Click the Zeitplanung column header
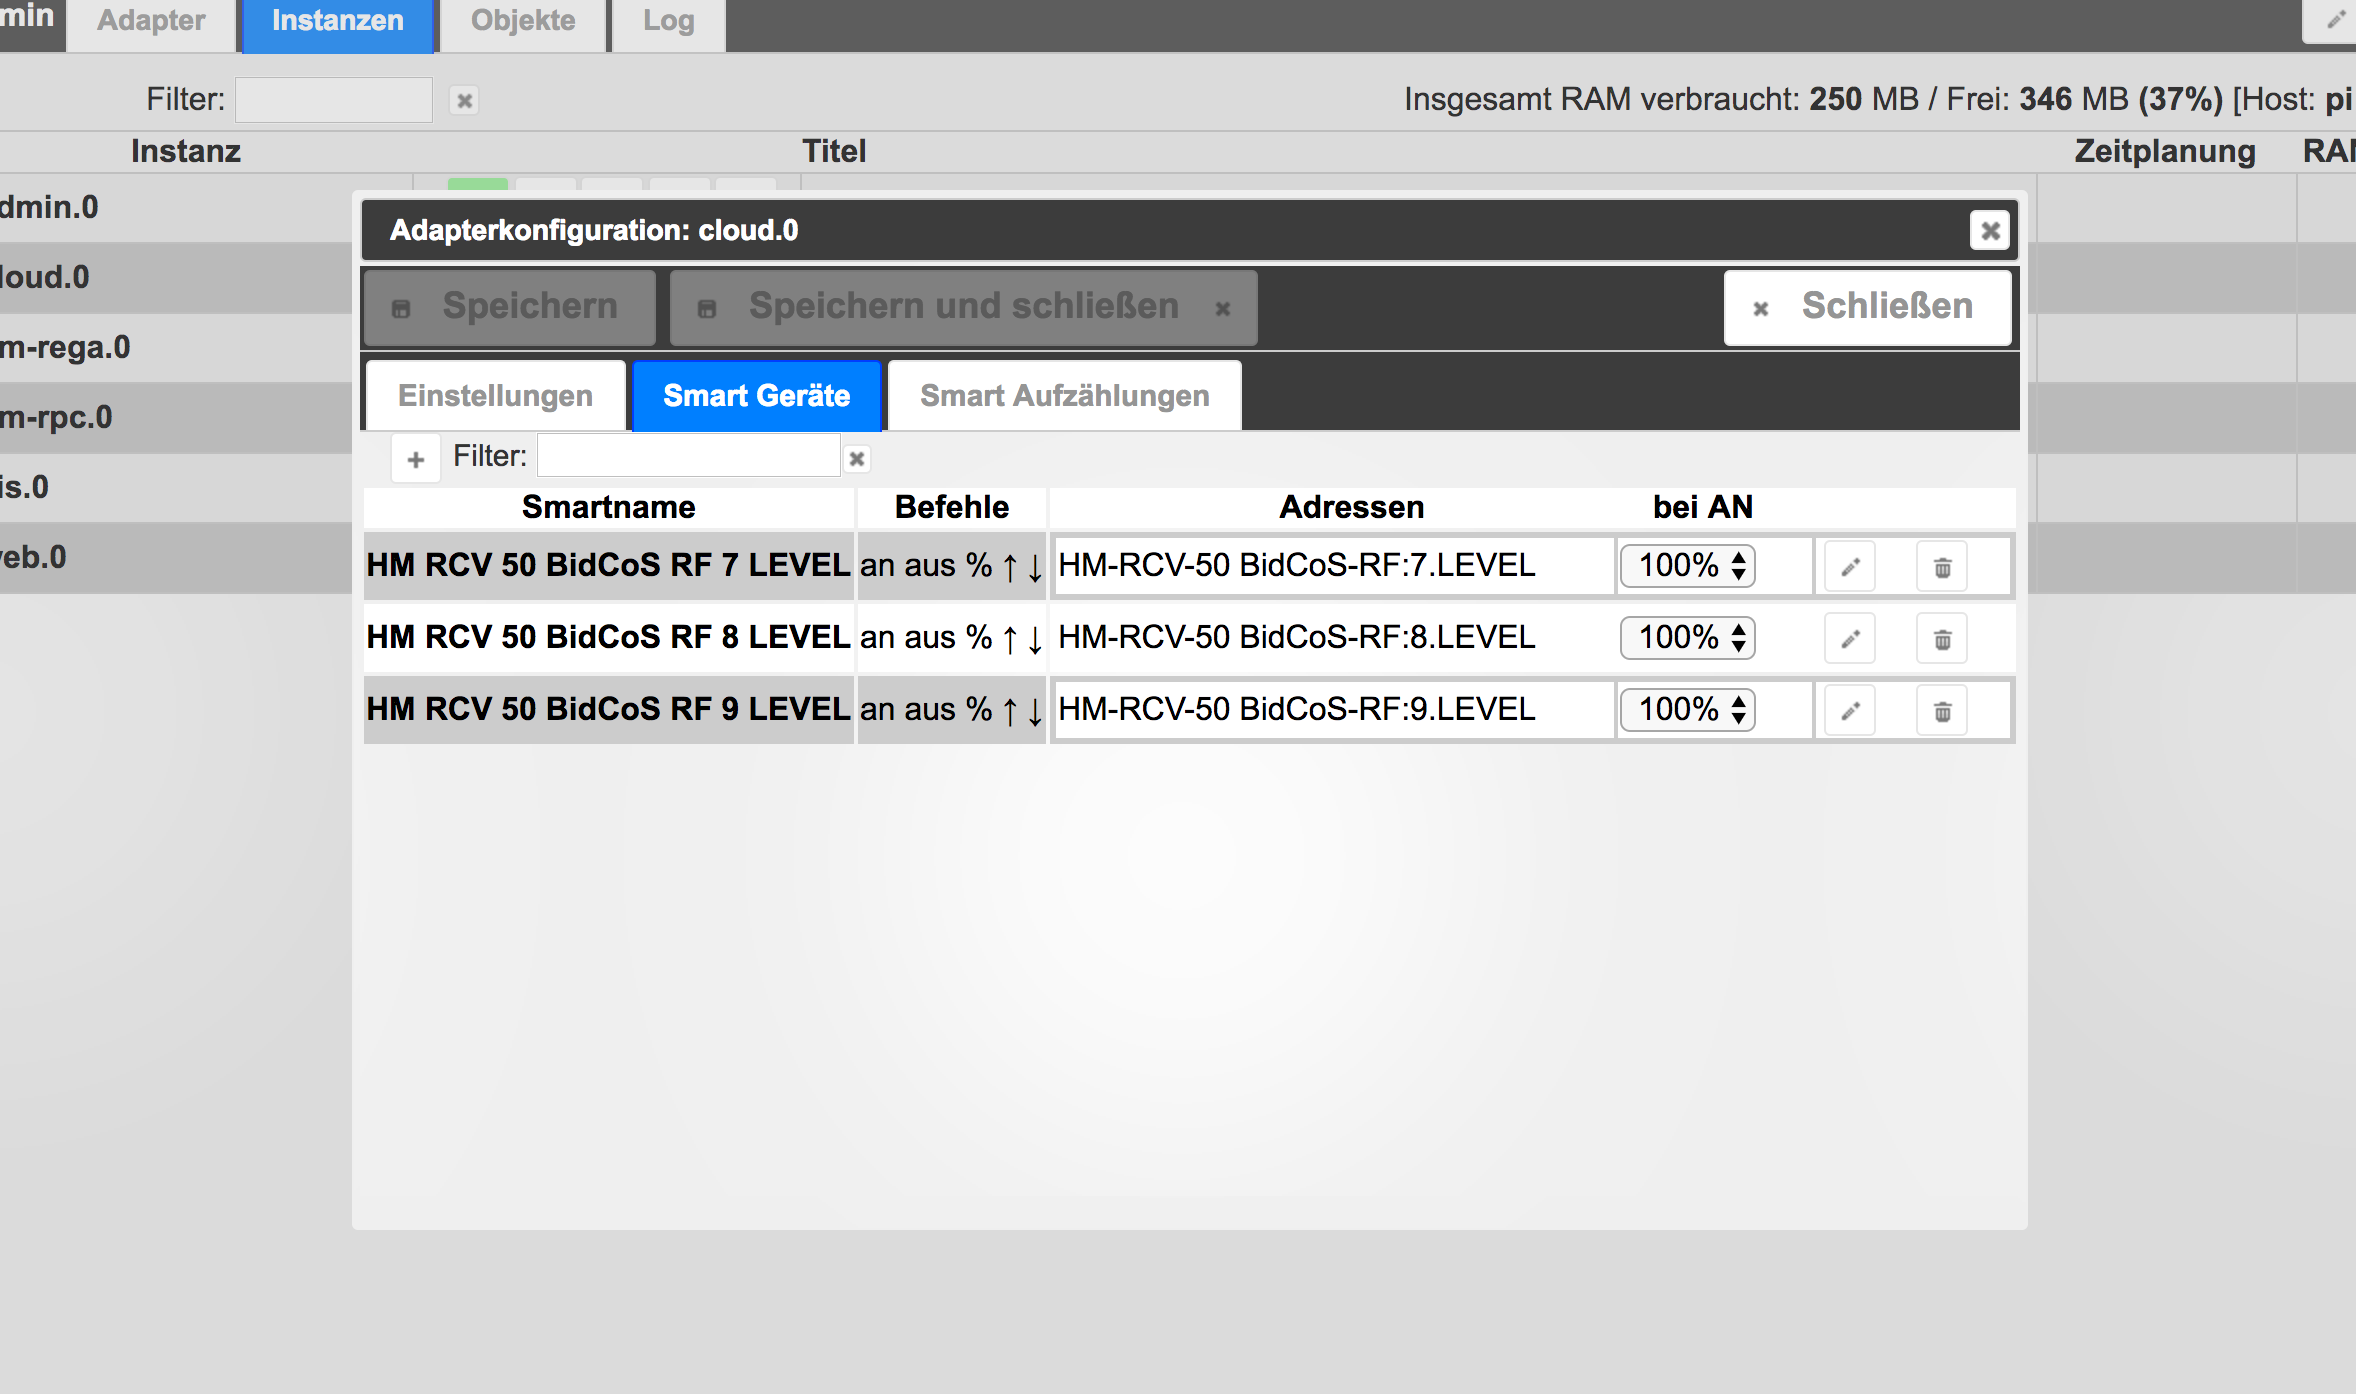 tap(2165, 151)
